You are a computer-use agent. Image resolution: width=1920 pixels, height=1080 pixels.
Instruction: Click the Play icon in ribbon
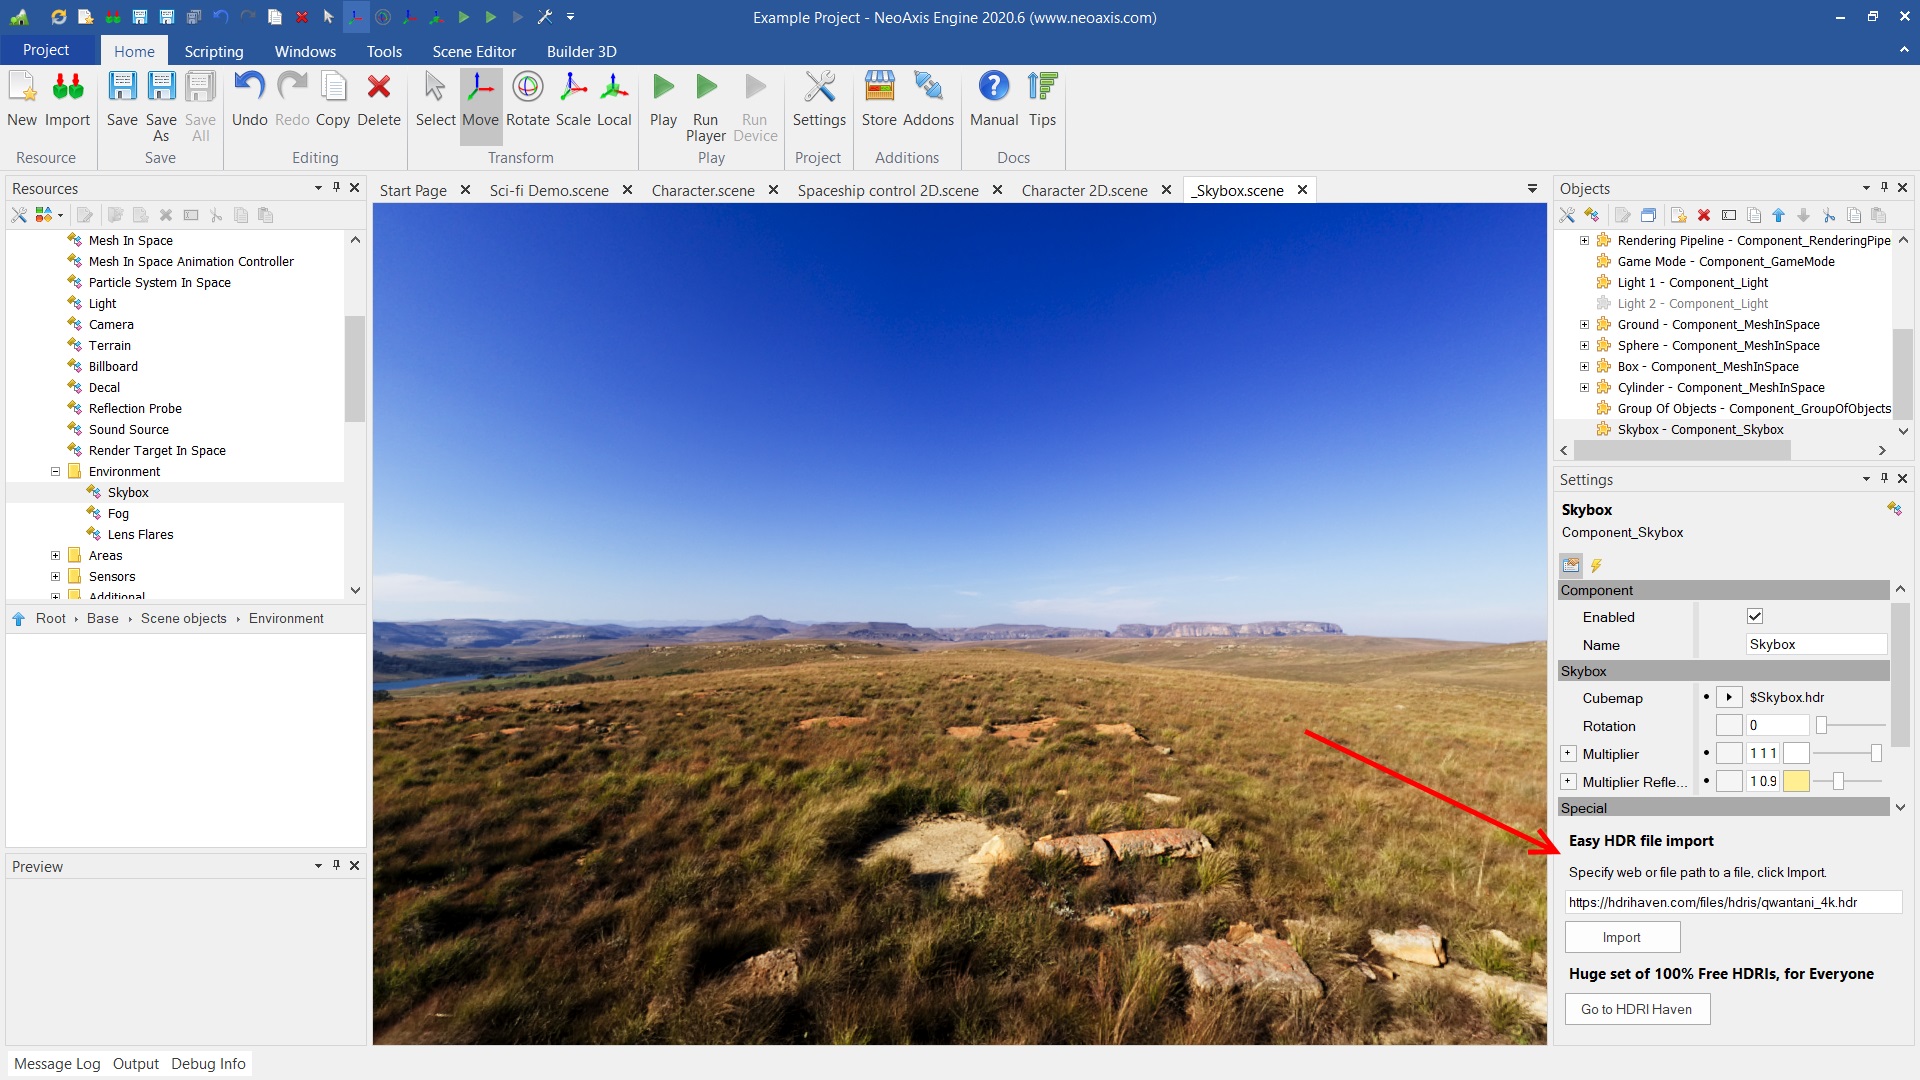tap(663, 88)
